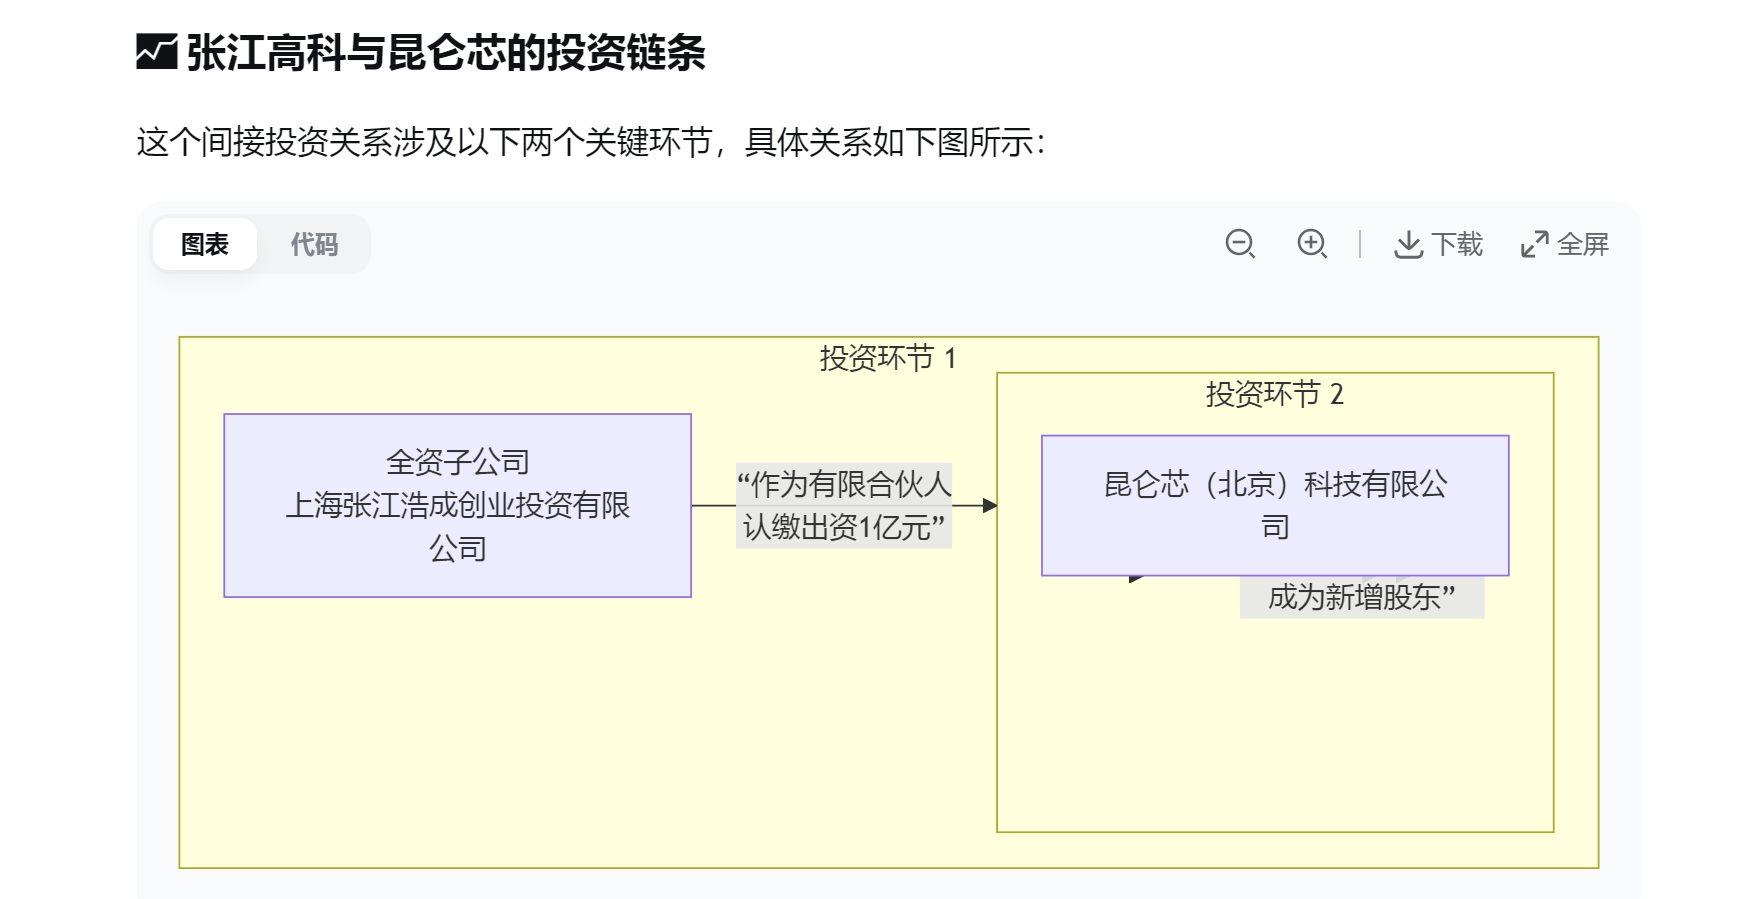The image size is (1739, 899).
Task: Click the arrowhead entering 投资环节 2 box
Action: 989,506
